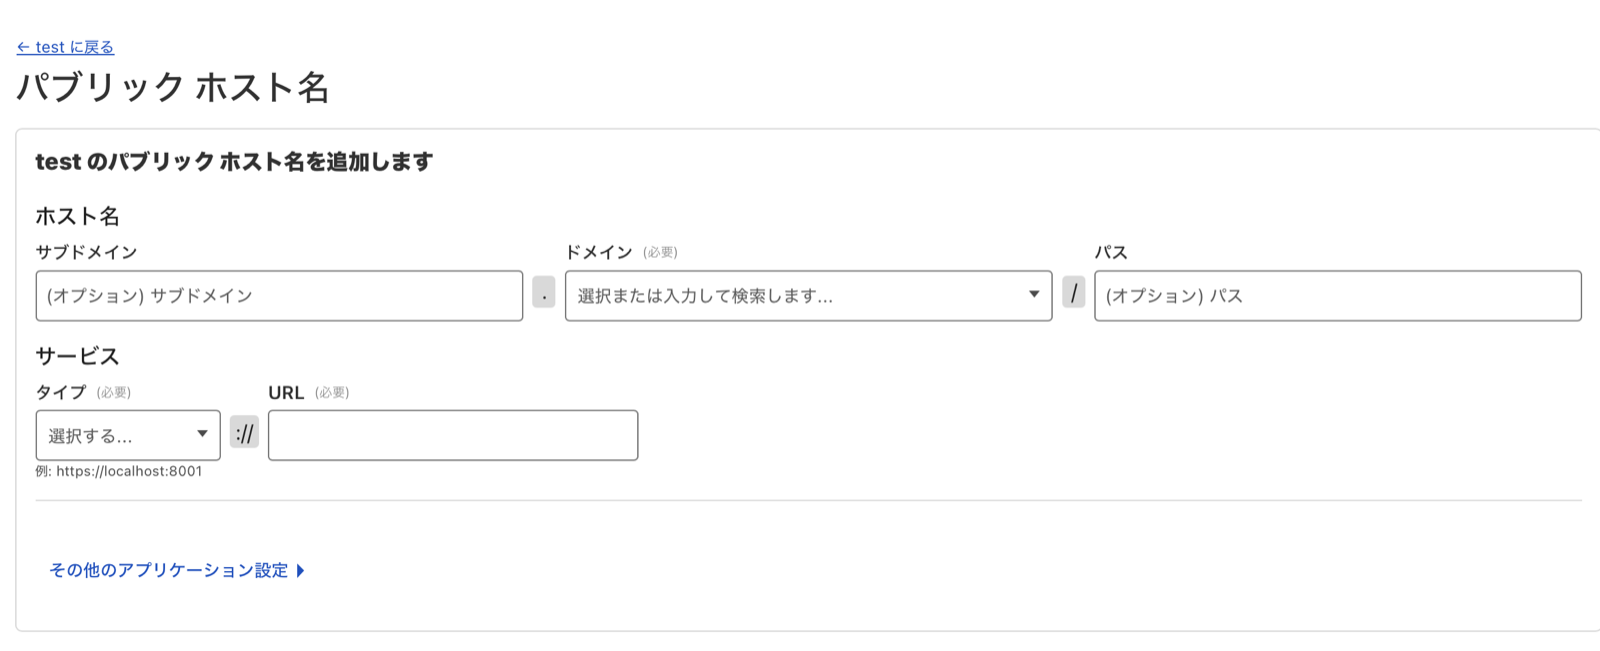This screenshot has height=651, width=1600.
Task: Click the slash separator before path field
Action: click(x=1074, y=293)
